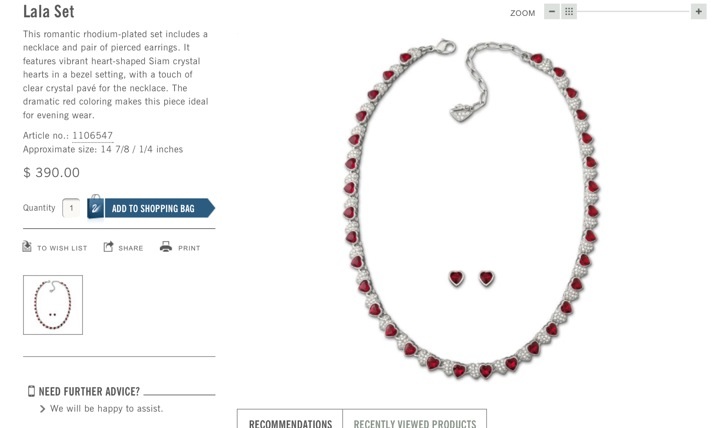Click the wish list icon

click(x=27, y=247)
